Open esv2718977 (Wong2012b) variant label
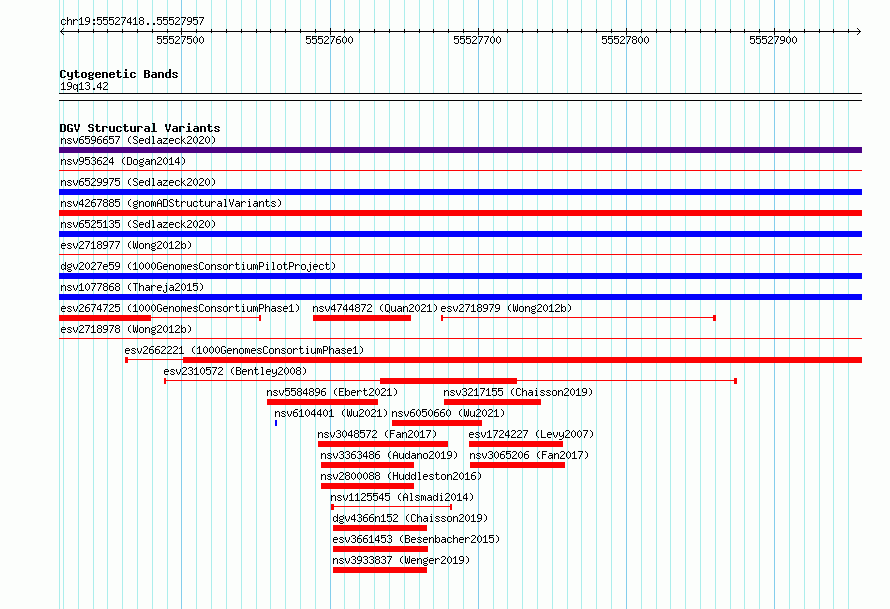Screen dimensions: 890x609 tap(126, 245)
